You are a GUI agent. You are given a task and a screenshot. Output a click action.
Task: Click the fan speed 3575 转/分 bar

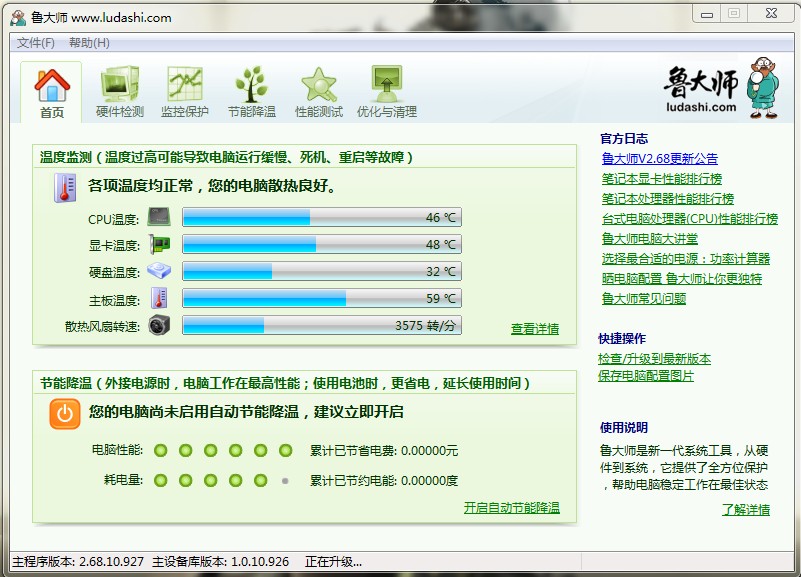(322, 325)
